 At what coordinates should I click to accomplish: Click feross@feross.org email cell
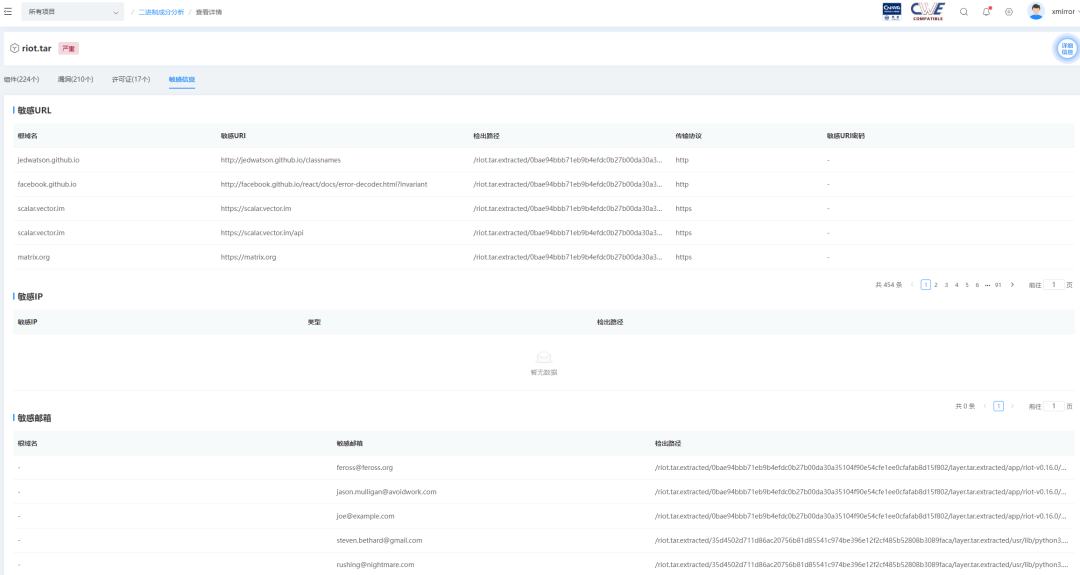point(364,468)
